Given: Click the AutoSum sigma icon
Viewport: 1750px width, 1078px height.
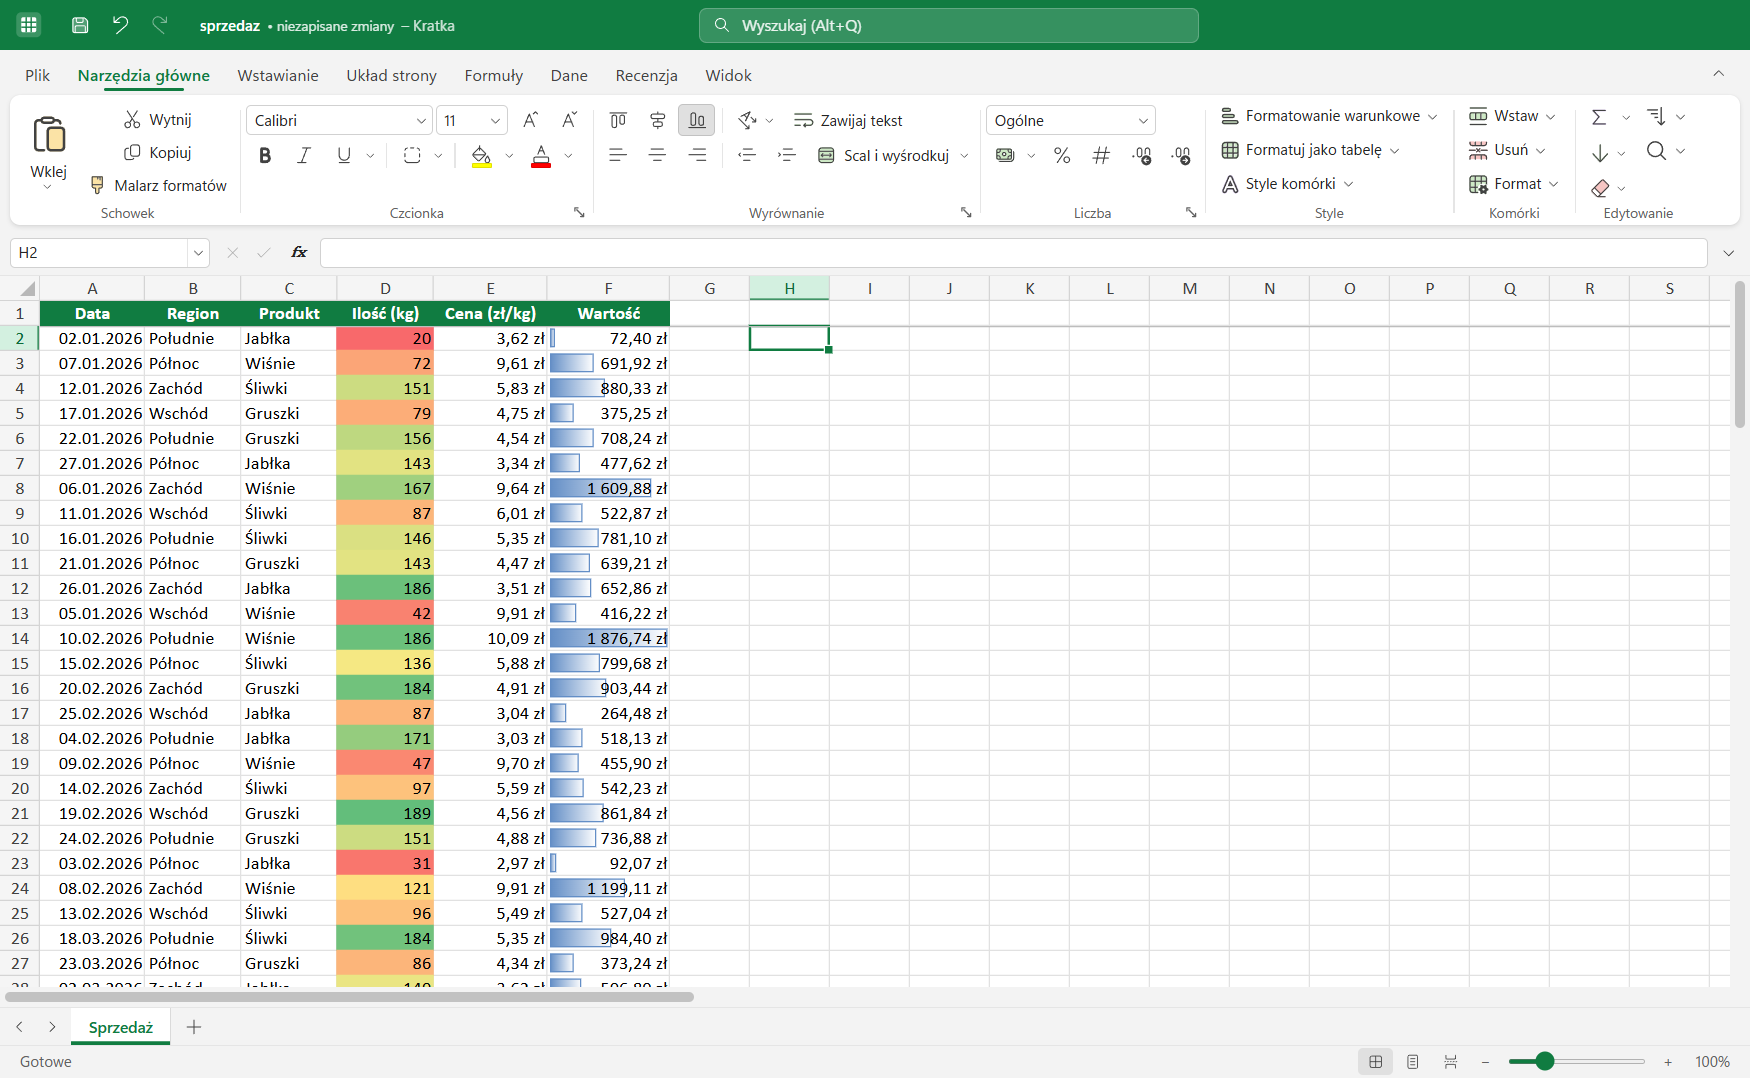Looking at the screenshot, I should (1599, 117).
